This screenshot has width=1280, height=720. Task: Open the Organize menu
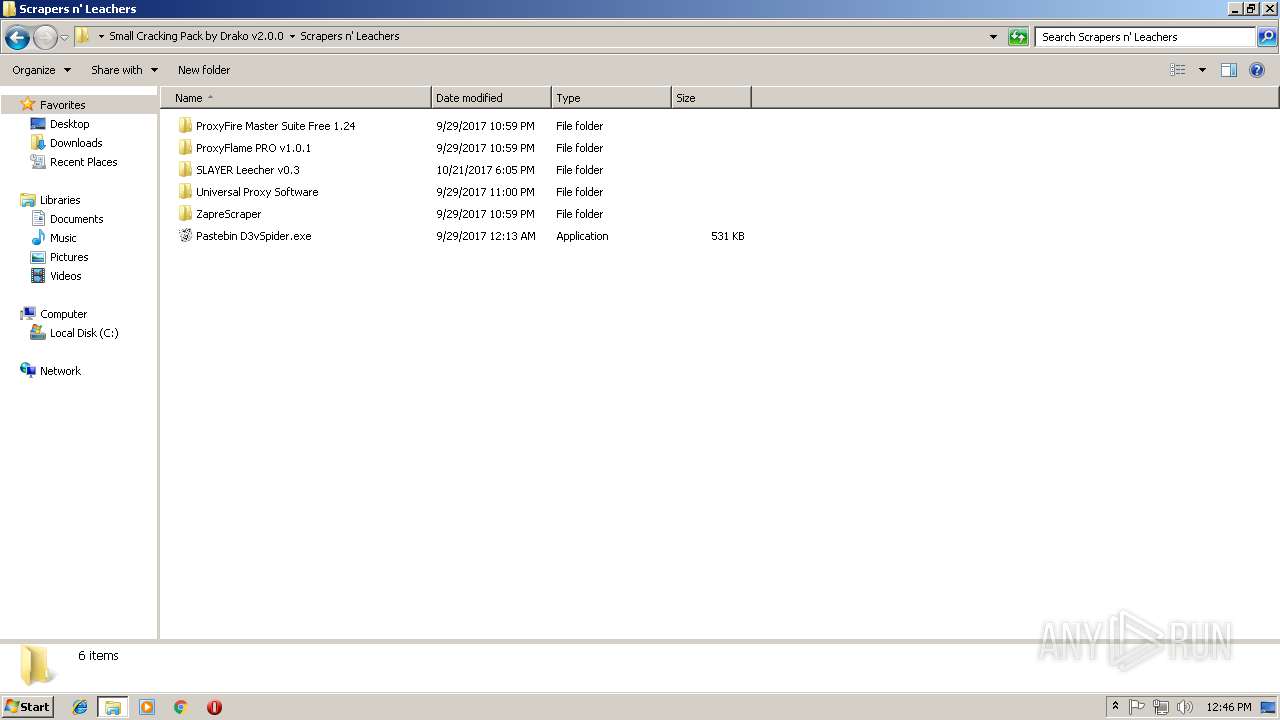click(x=41, y=70)
